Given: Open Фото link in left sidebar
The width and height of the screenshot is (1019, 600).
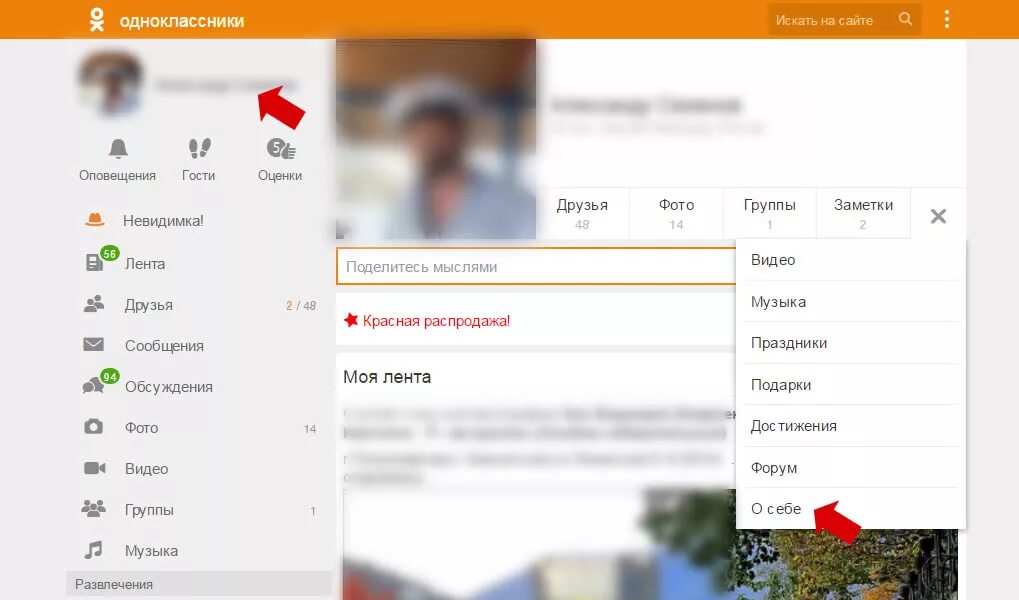Looking at the screenshot, I should (142, 428).
